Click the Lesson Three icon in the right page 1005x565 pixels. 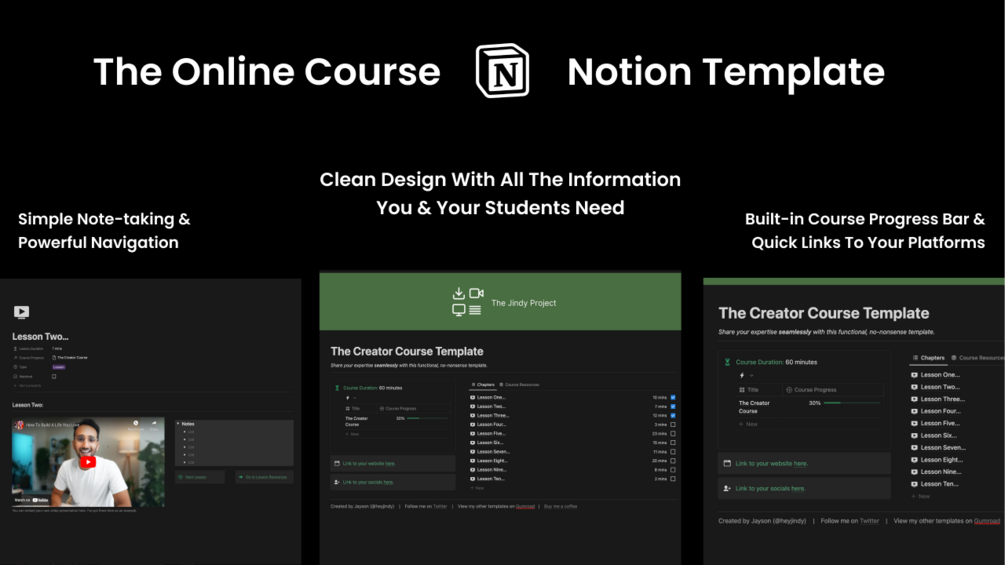click(x=914, y=399)
